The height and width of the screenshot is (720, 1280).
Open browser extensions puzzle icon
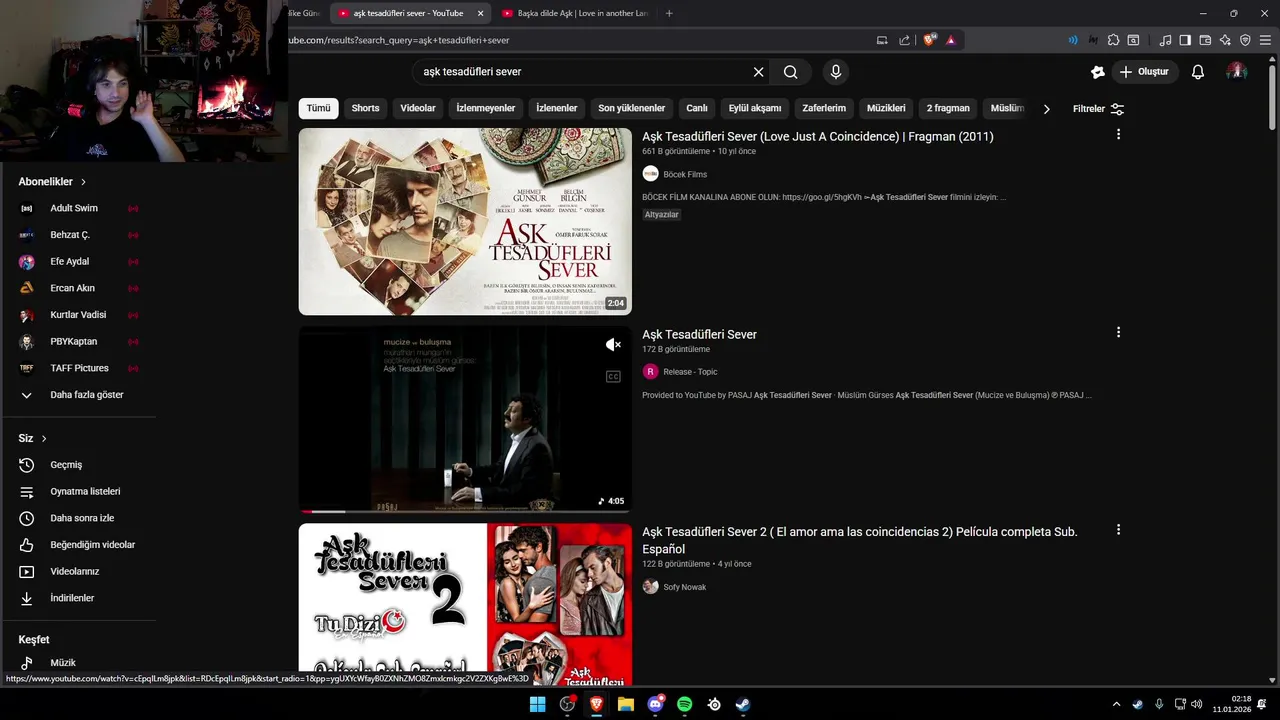(1113, 40)
